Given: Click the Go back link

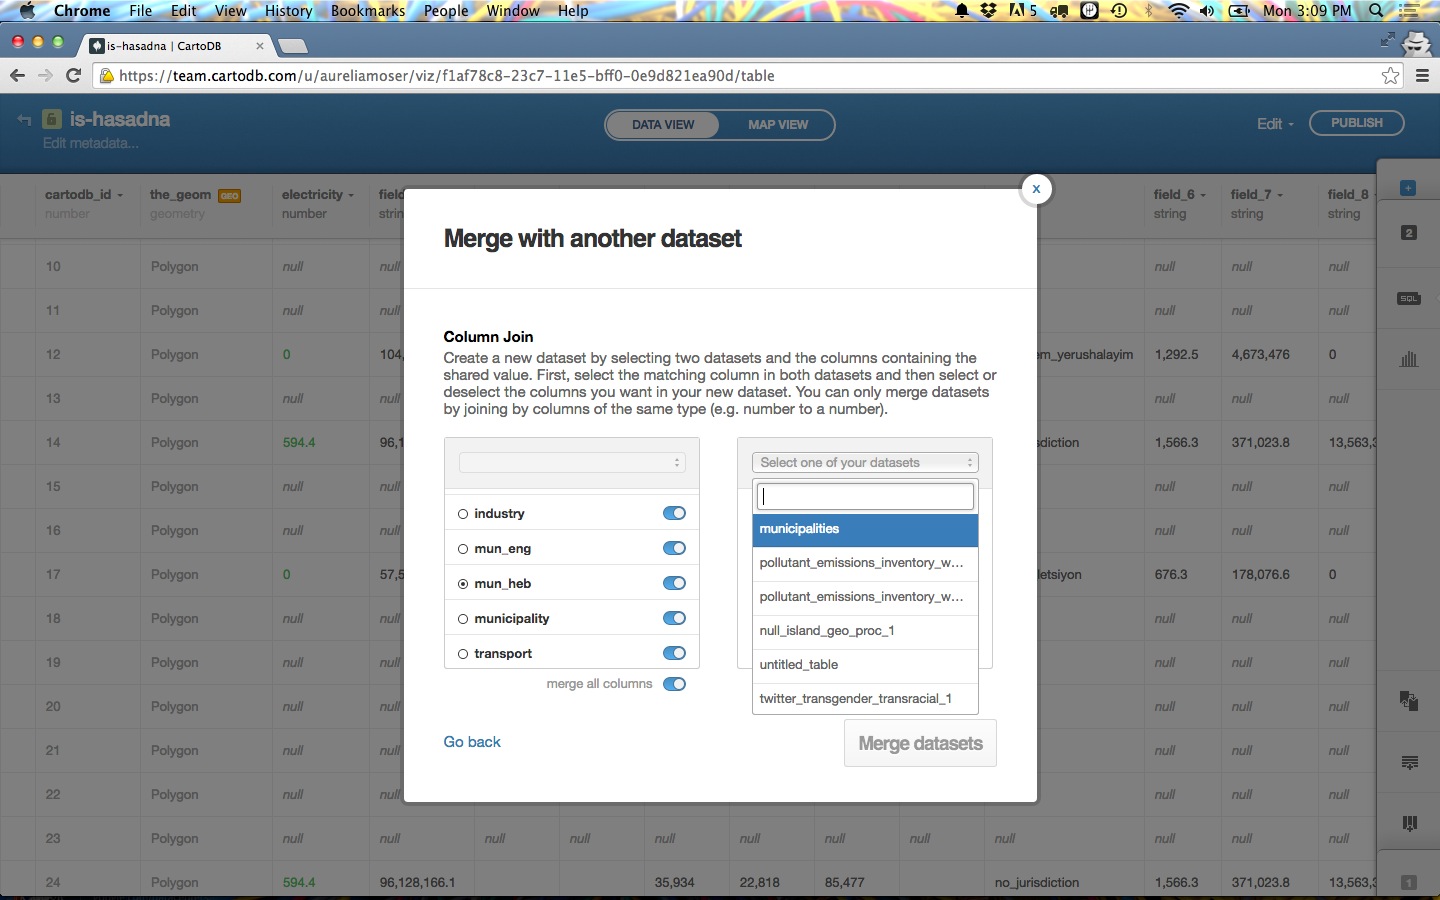Looking at the screenshot, I should pyautogui.click(x=472, y=742).
